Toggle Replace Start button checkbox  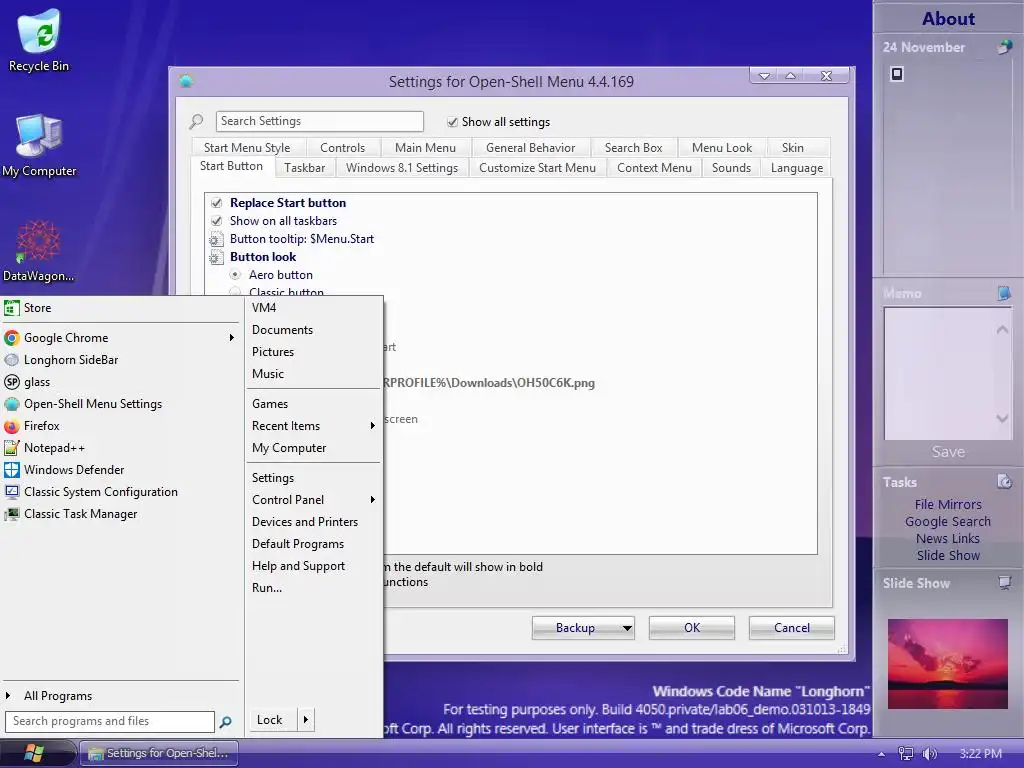[x=216, y=203]
